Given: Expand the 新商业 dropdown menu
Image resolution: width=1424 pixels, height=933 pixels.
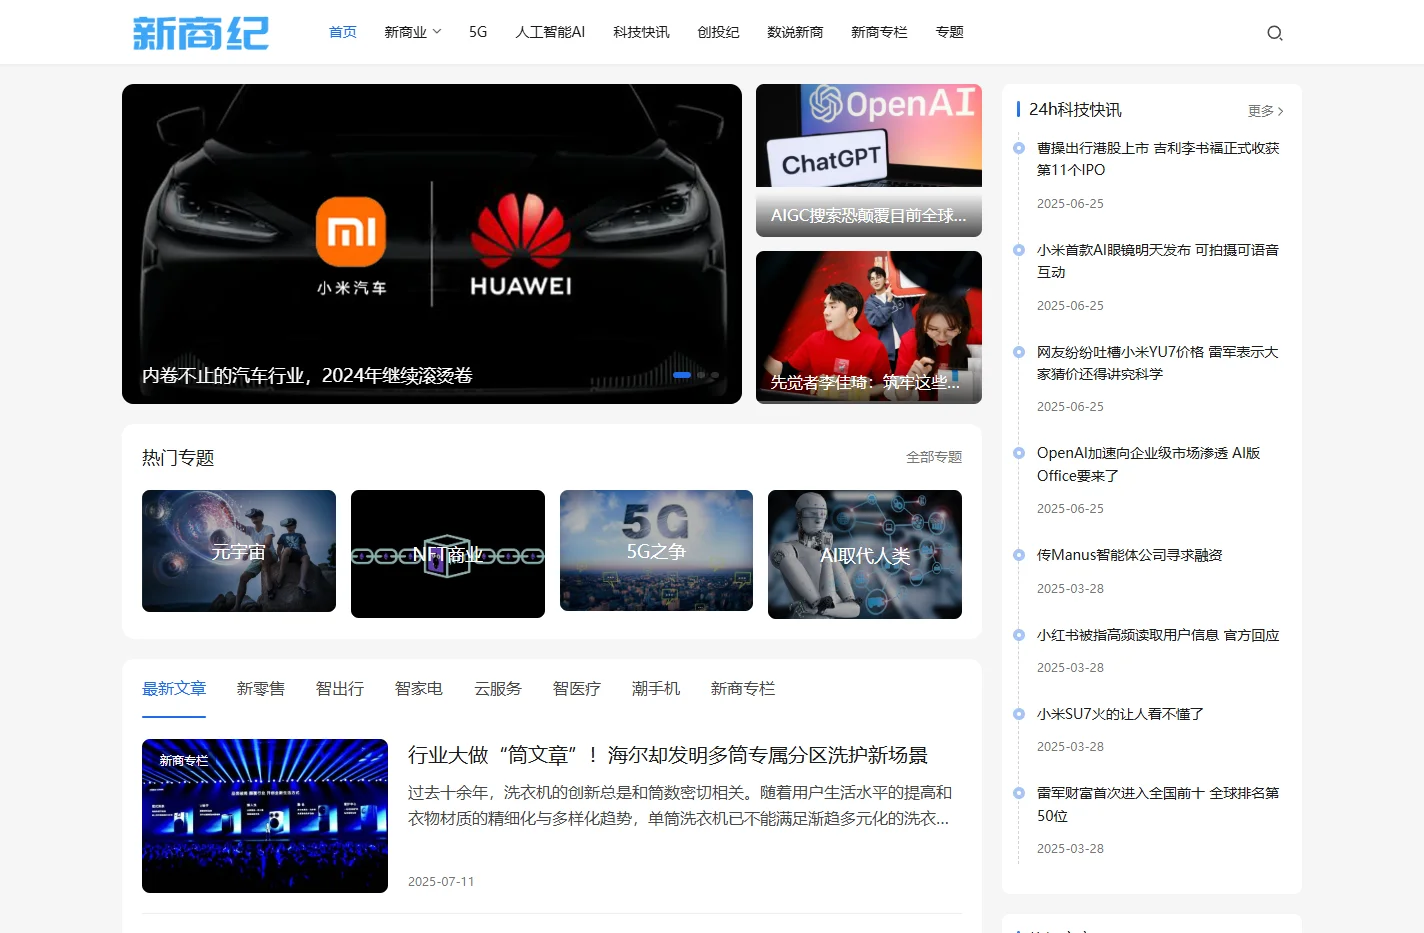Looking at the screenshot, I should (x=412, y=32).
